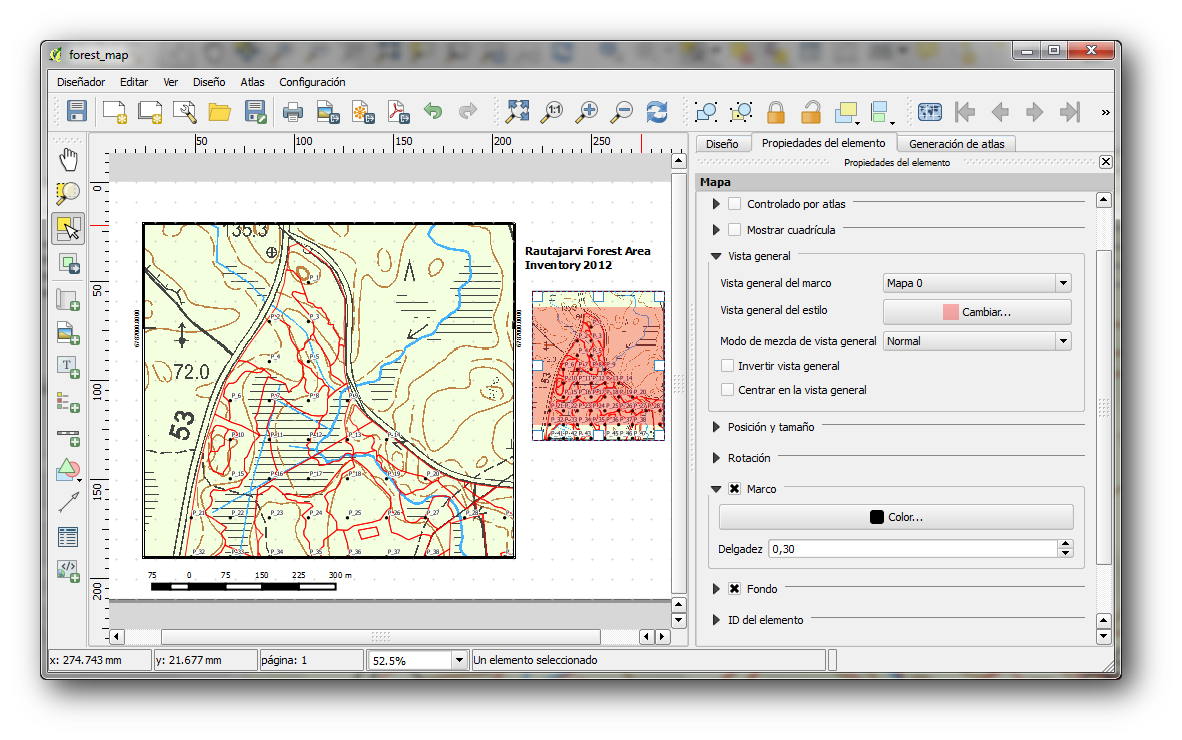Click the zoom out magnifier
The width and height of the screenshot is (1182, 740).
click(x=622, y=112)
